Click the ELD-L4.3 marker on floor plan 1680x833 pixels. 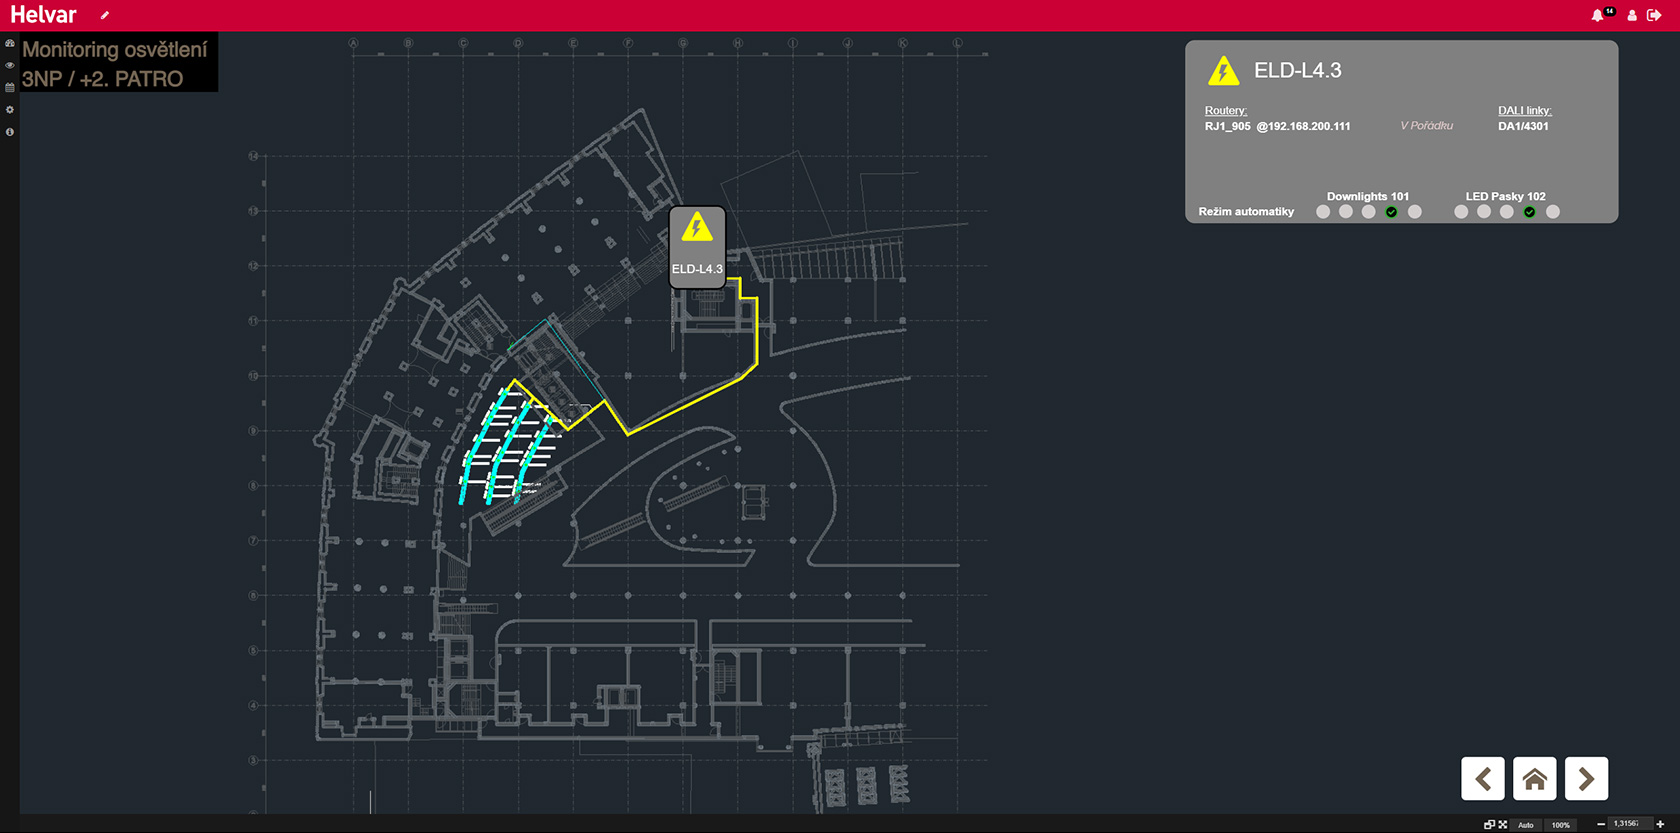(697, 247)
